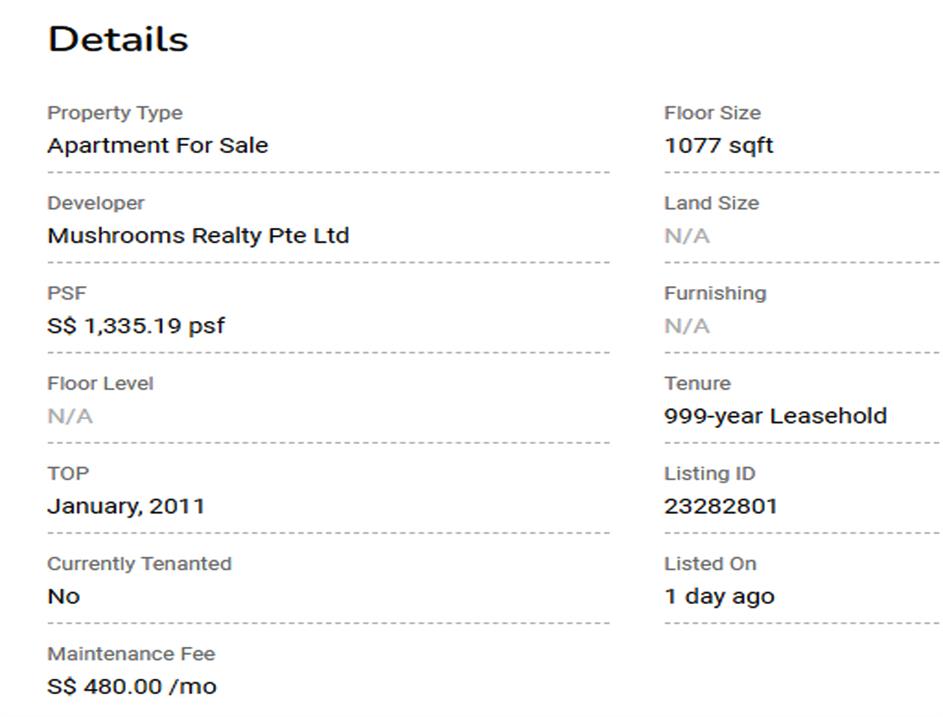Click the Currently Tenanted label
The image size is (943, 717).
click(139, 564)
